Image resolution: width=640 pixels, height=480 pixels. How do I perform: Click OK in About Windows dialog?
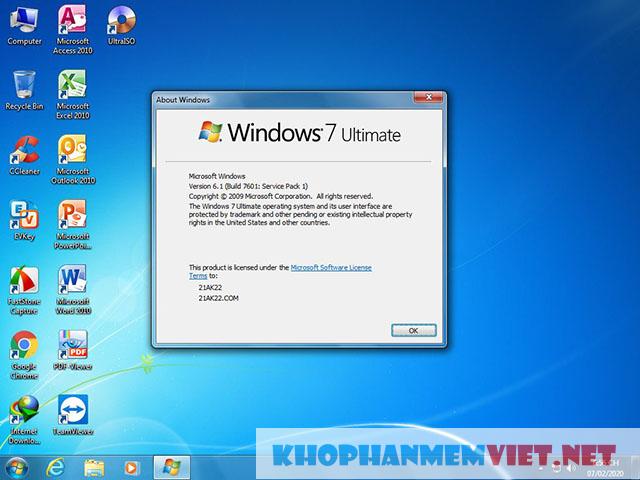pos(413,330)
